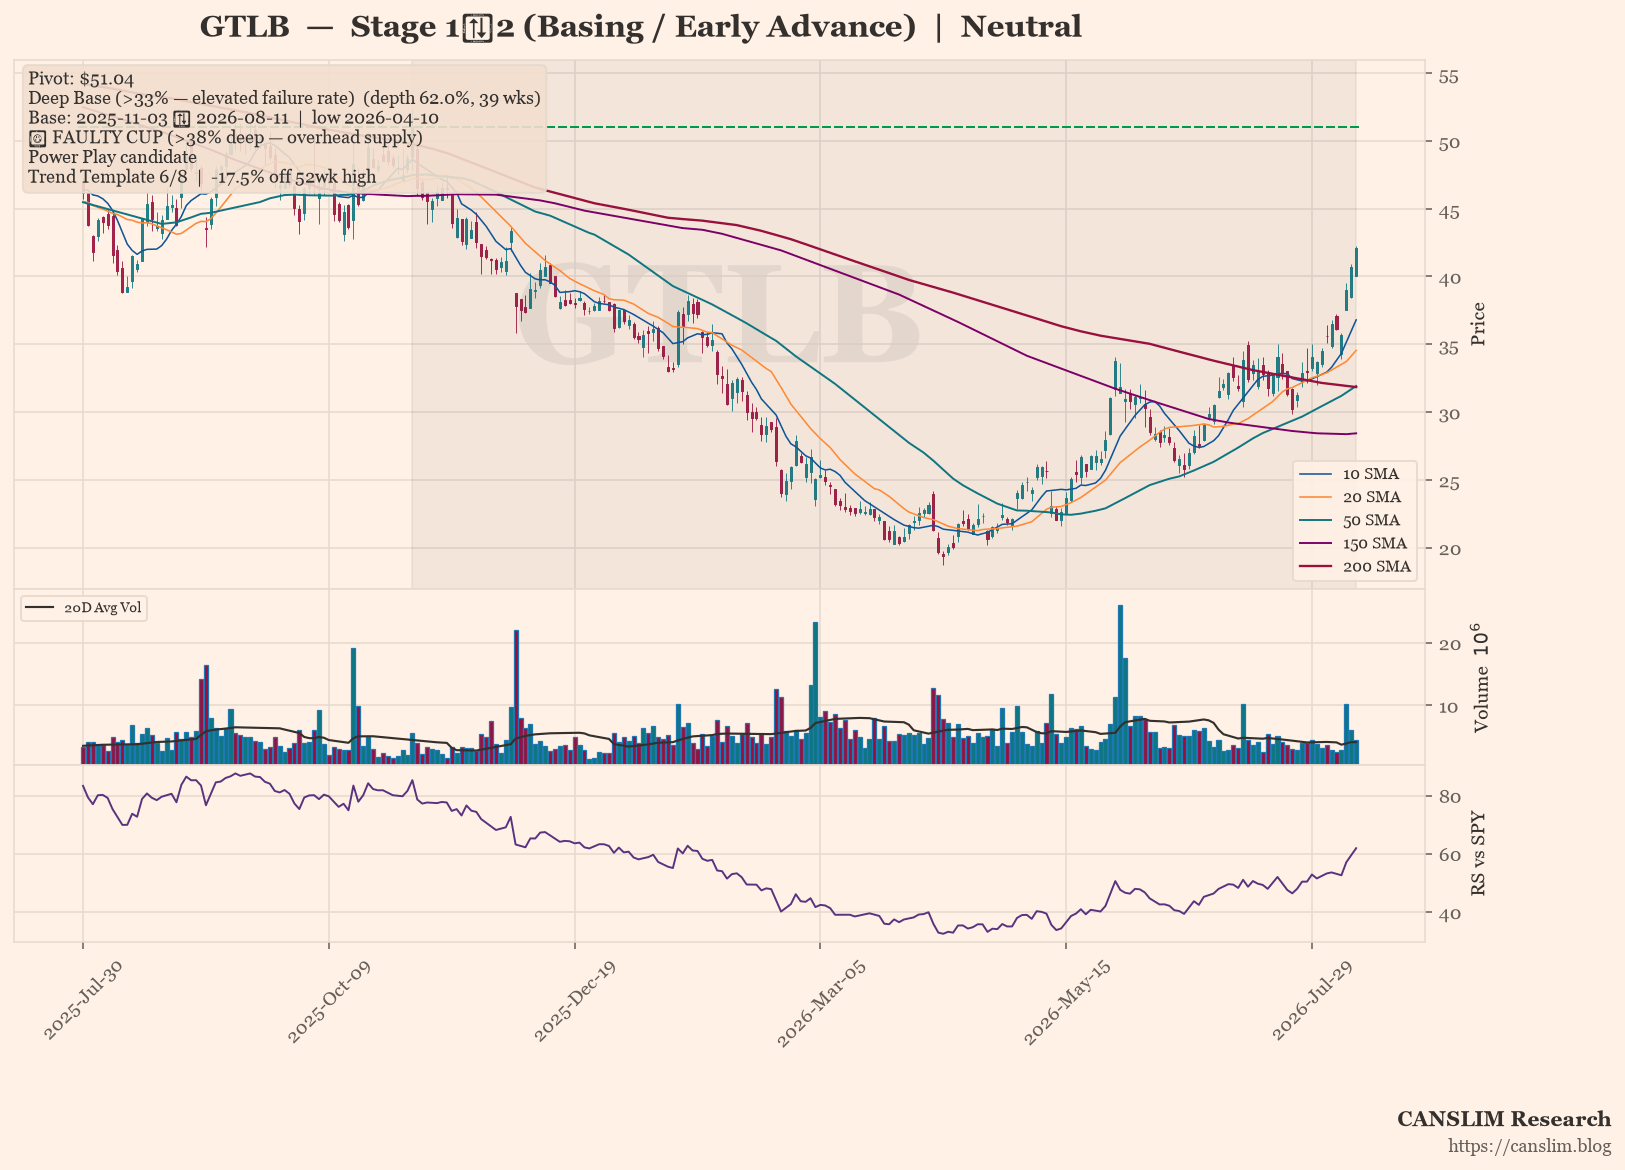This screenshot has height=1170, width=1625.
Task: Open the https://canslim.blog link
Action: pos(1529,1145)
